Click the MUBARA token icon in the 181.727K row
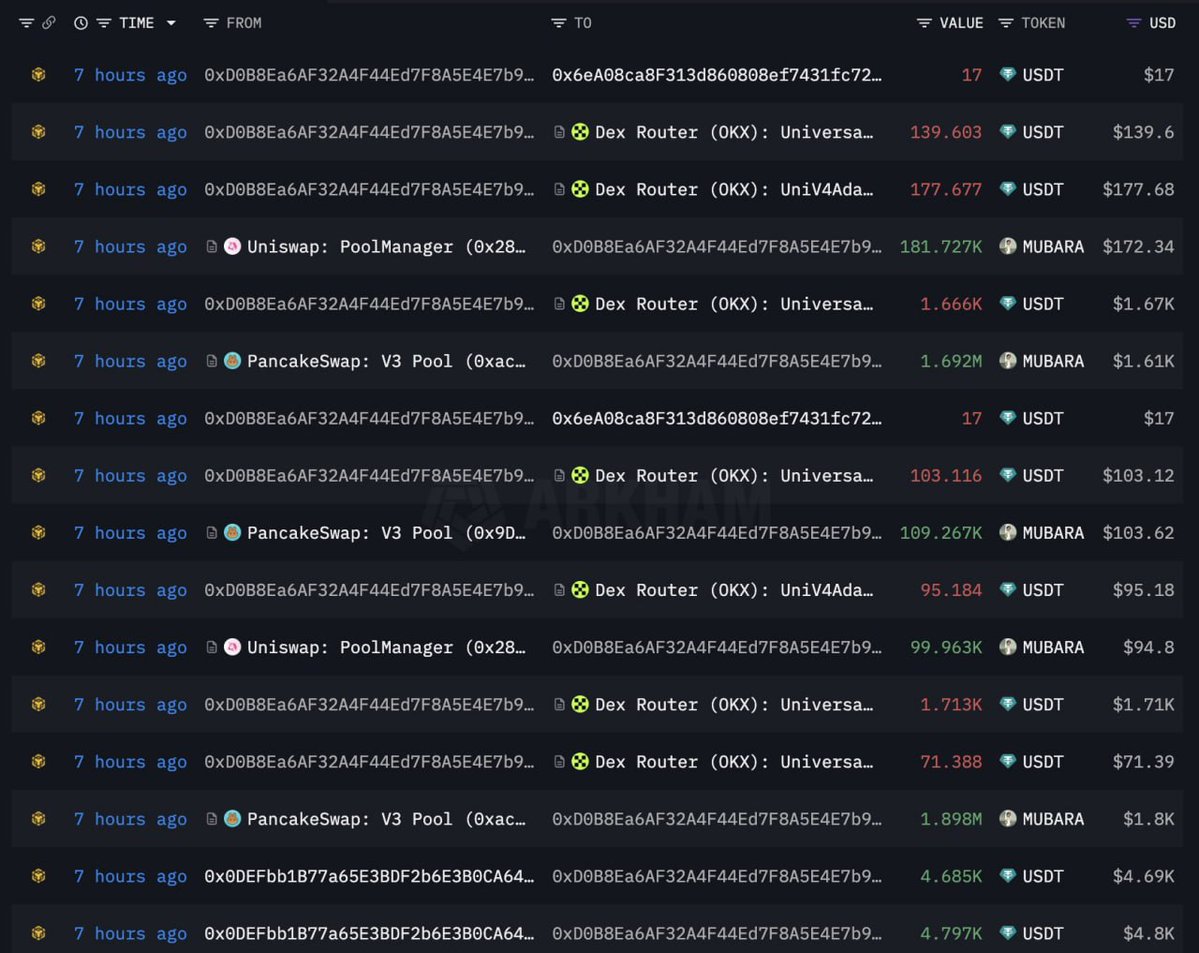Screen dimensions: 1199x953 click(1008, 246)
